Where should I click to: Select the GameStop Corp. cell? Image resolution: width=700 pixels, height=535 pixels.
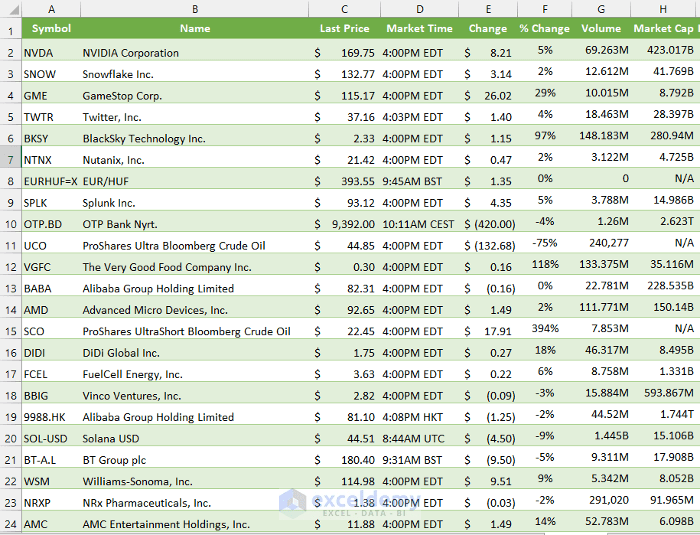click(195, 93)
